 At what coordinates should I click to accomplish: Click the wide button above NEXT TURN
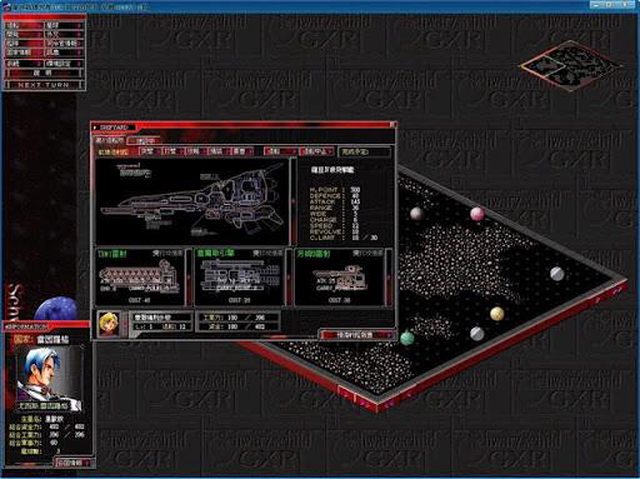[42, 73]
